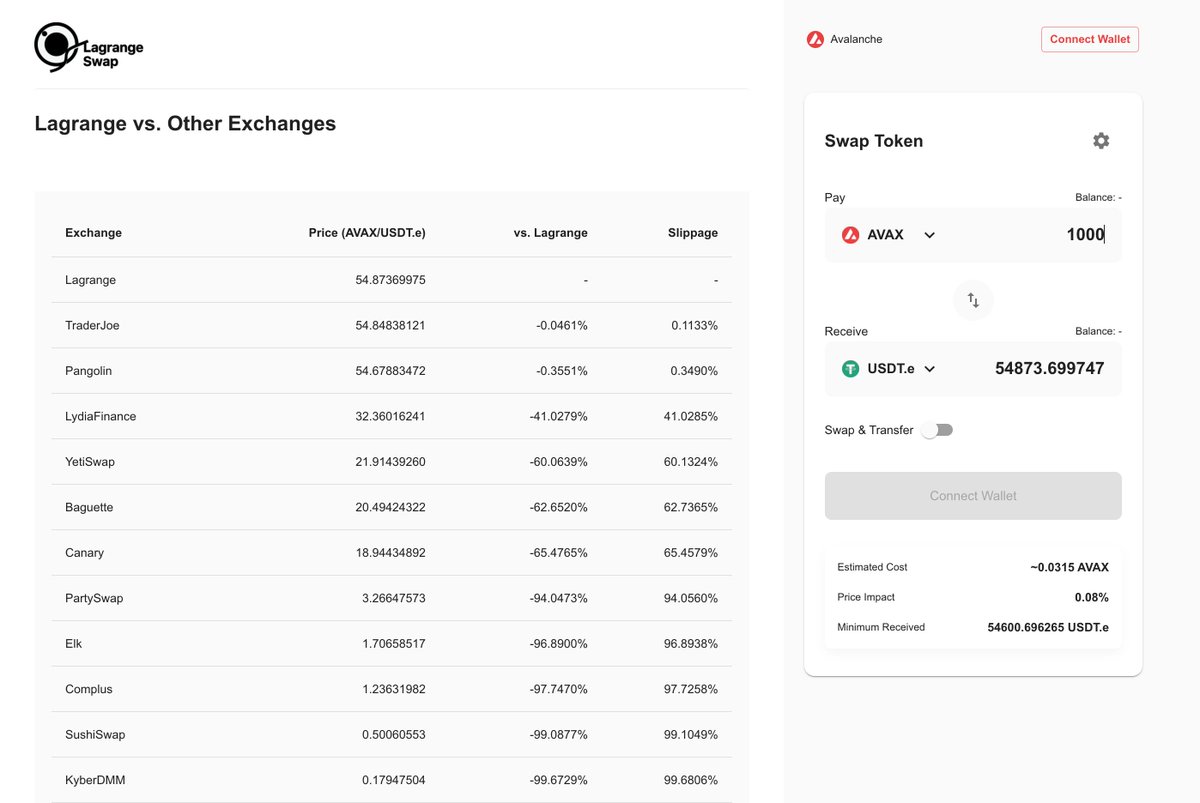Expand the AVAX pay token dropdown
The width and height of the screenshot is (1200, 803).
(930, 235)
